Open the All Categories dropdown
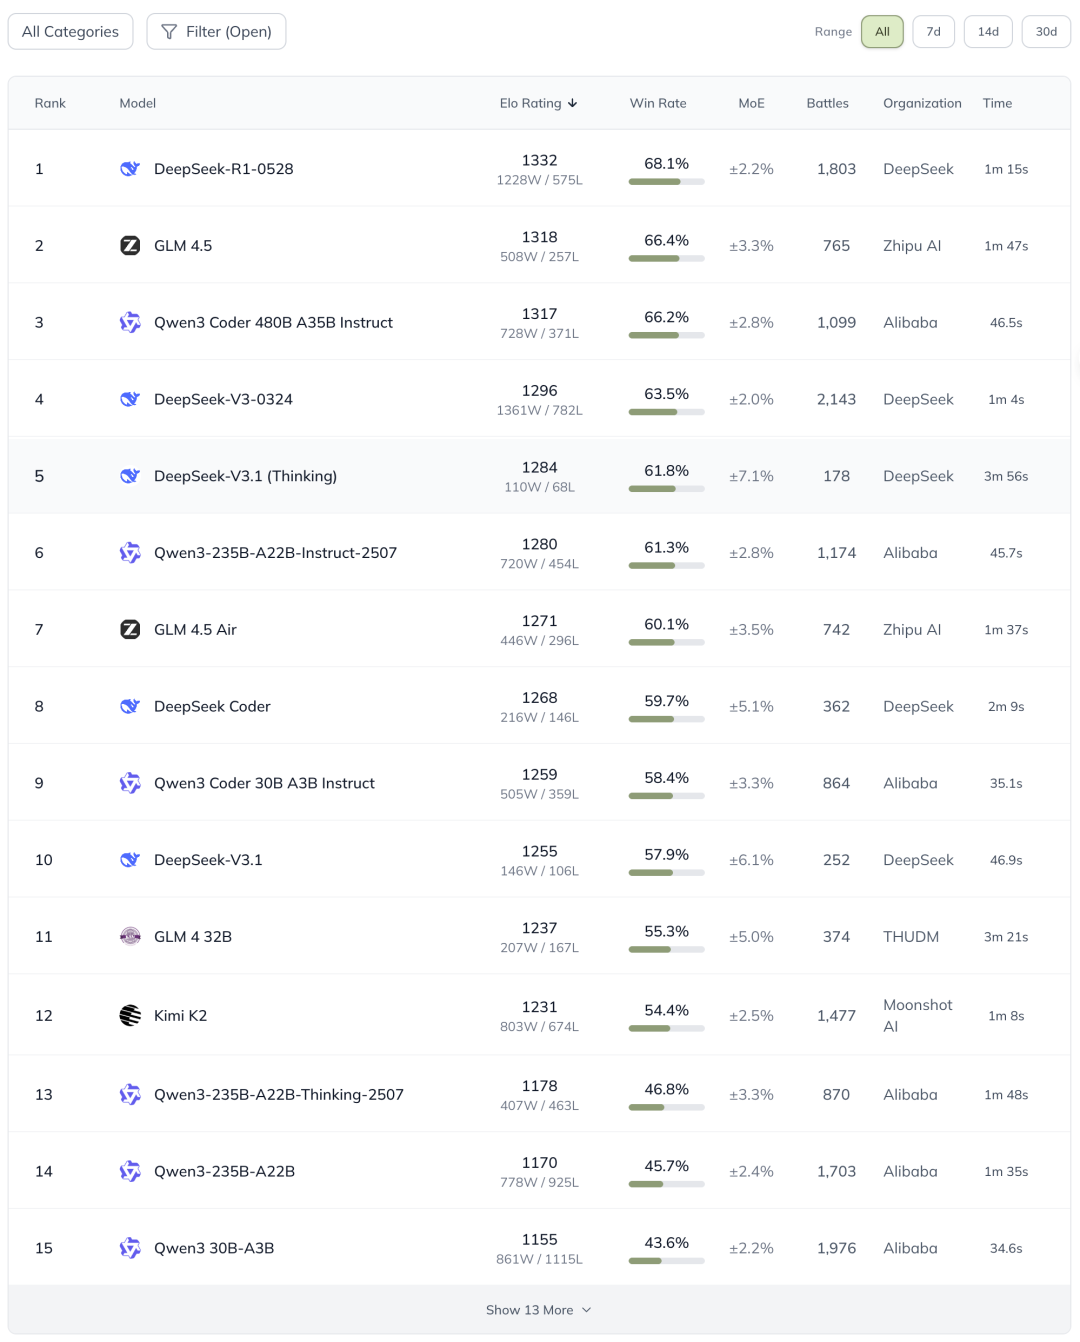 70,32
